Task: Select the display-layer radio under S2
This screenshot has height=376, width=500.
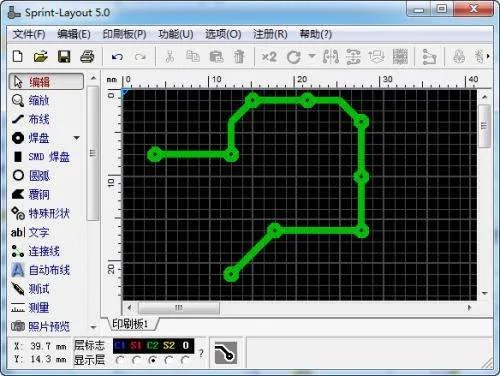Action: (169, 360)
